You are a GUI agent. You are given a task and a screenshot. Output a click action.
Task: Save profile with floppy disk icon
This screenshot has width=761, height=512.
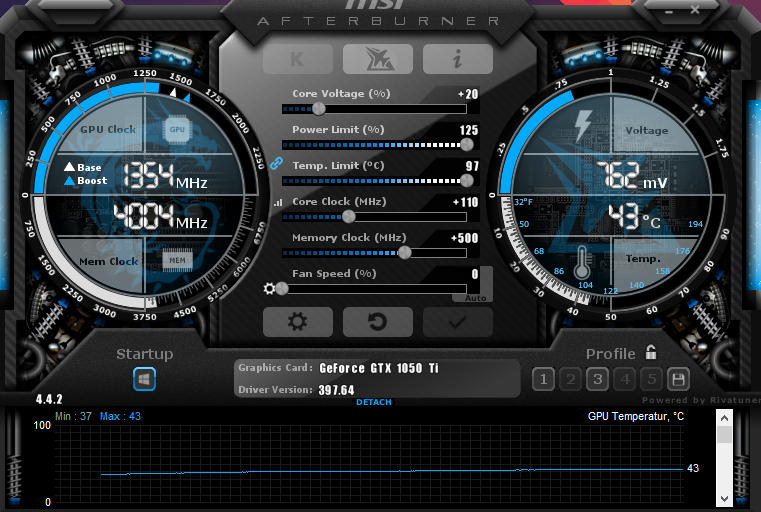point(678,379)
